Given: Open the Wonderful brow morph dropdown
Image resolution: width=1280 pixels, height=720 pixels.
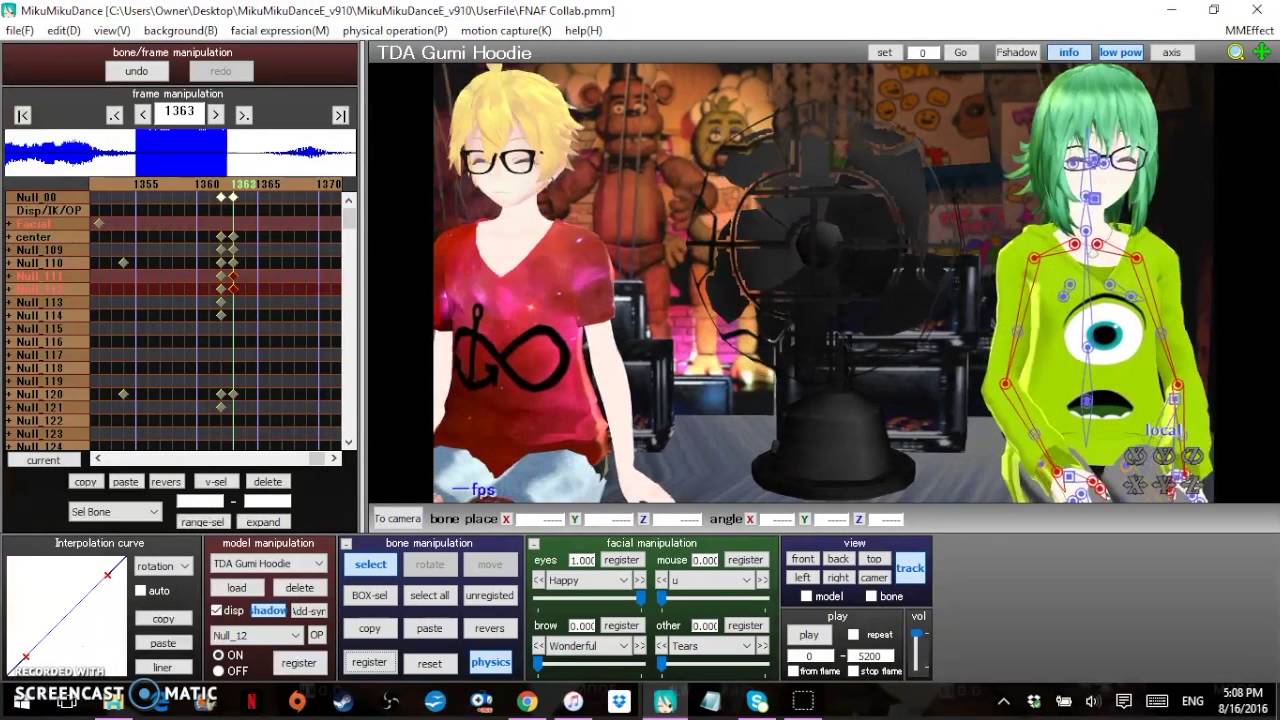Looking at the screenshot, I should (x=588, y=646).
